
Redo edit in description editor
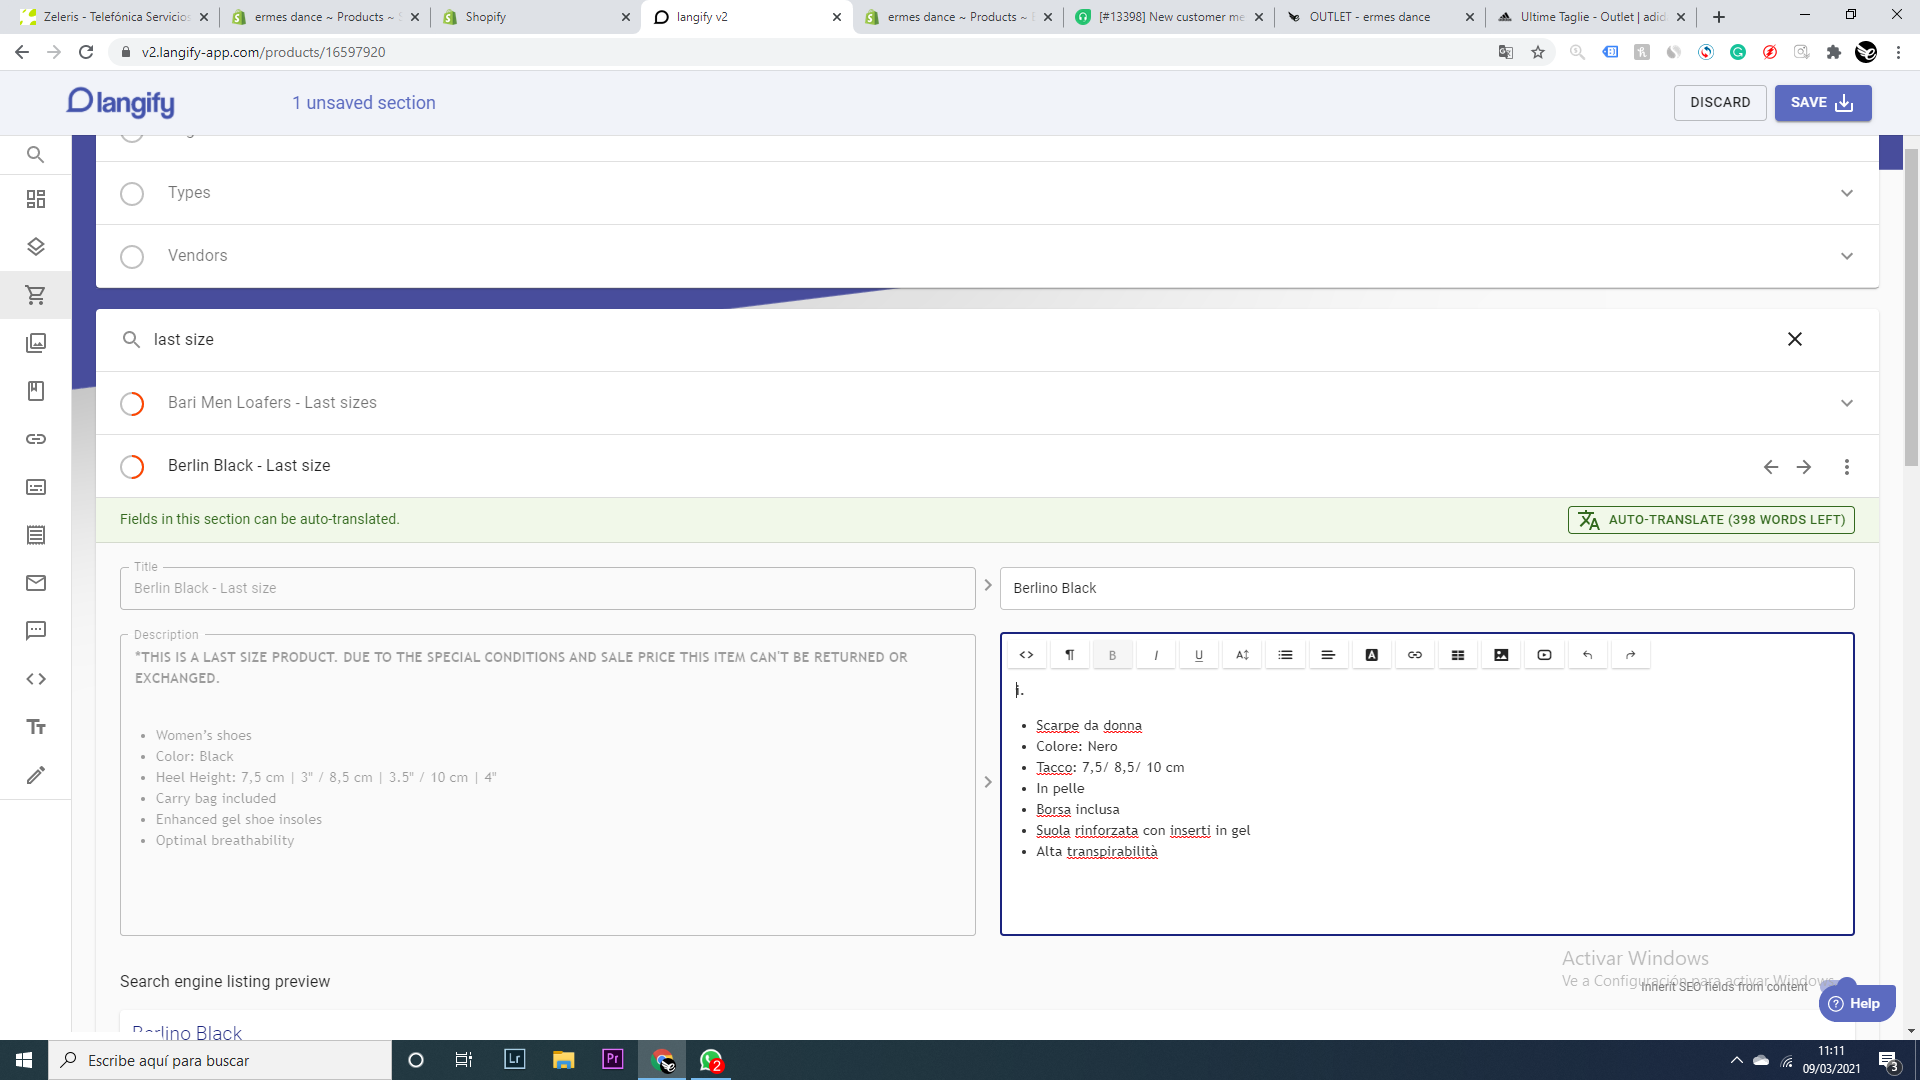1631,655
